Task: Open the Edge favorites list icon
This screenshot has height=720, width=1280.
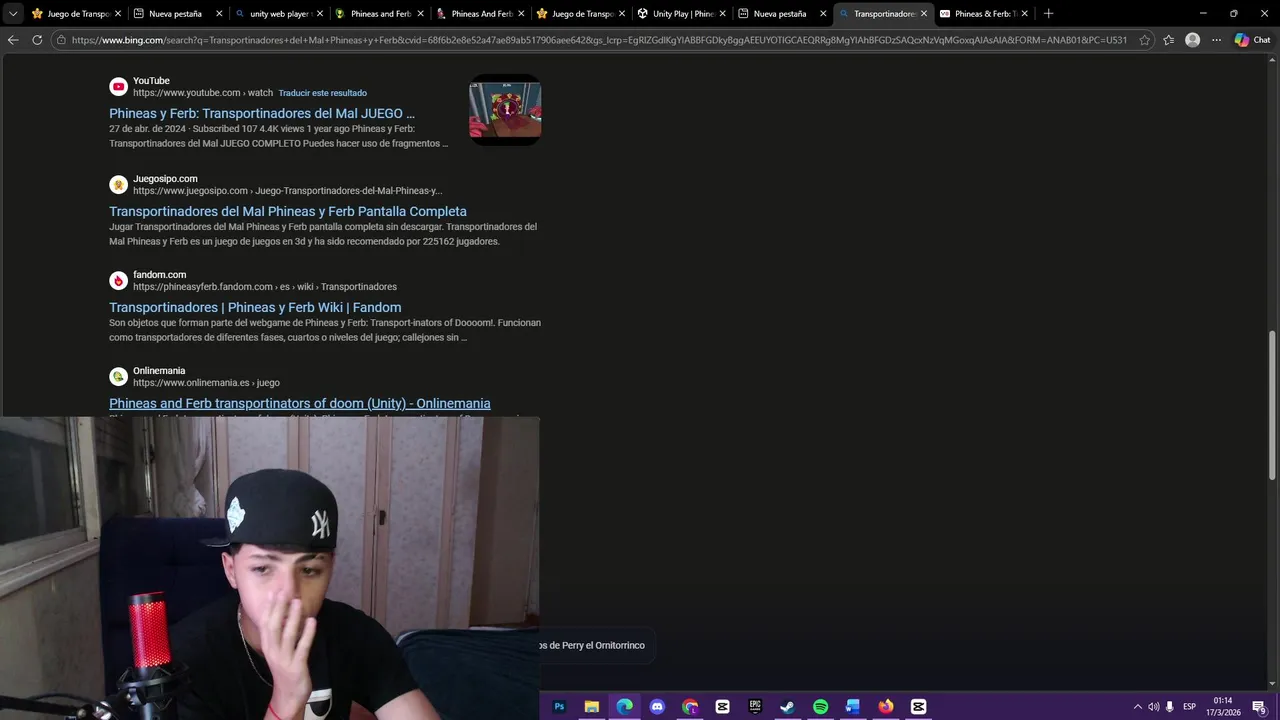Action: click(x=1168, y=40)
